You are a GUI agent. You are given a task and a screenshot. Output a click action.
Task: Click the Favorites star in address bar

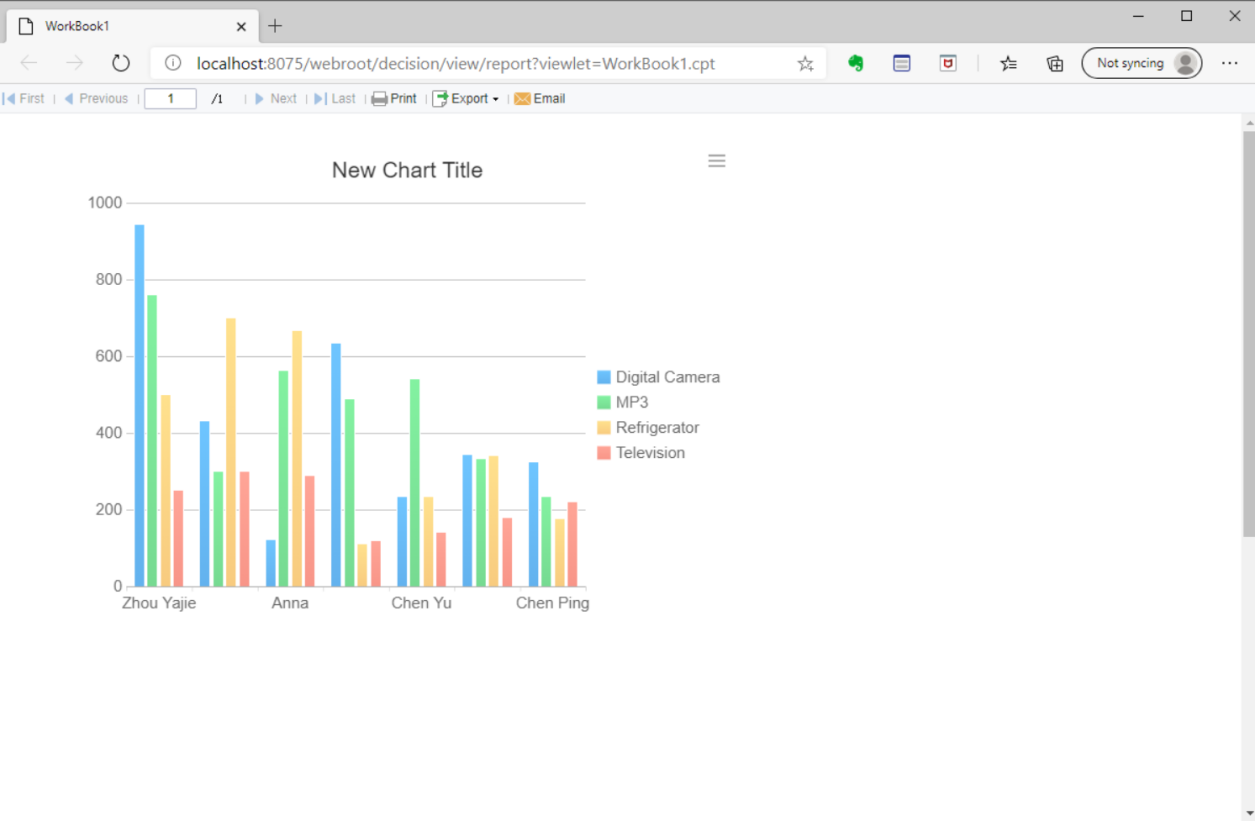805,62
